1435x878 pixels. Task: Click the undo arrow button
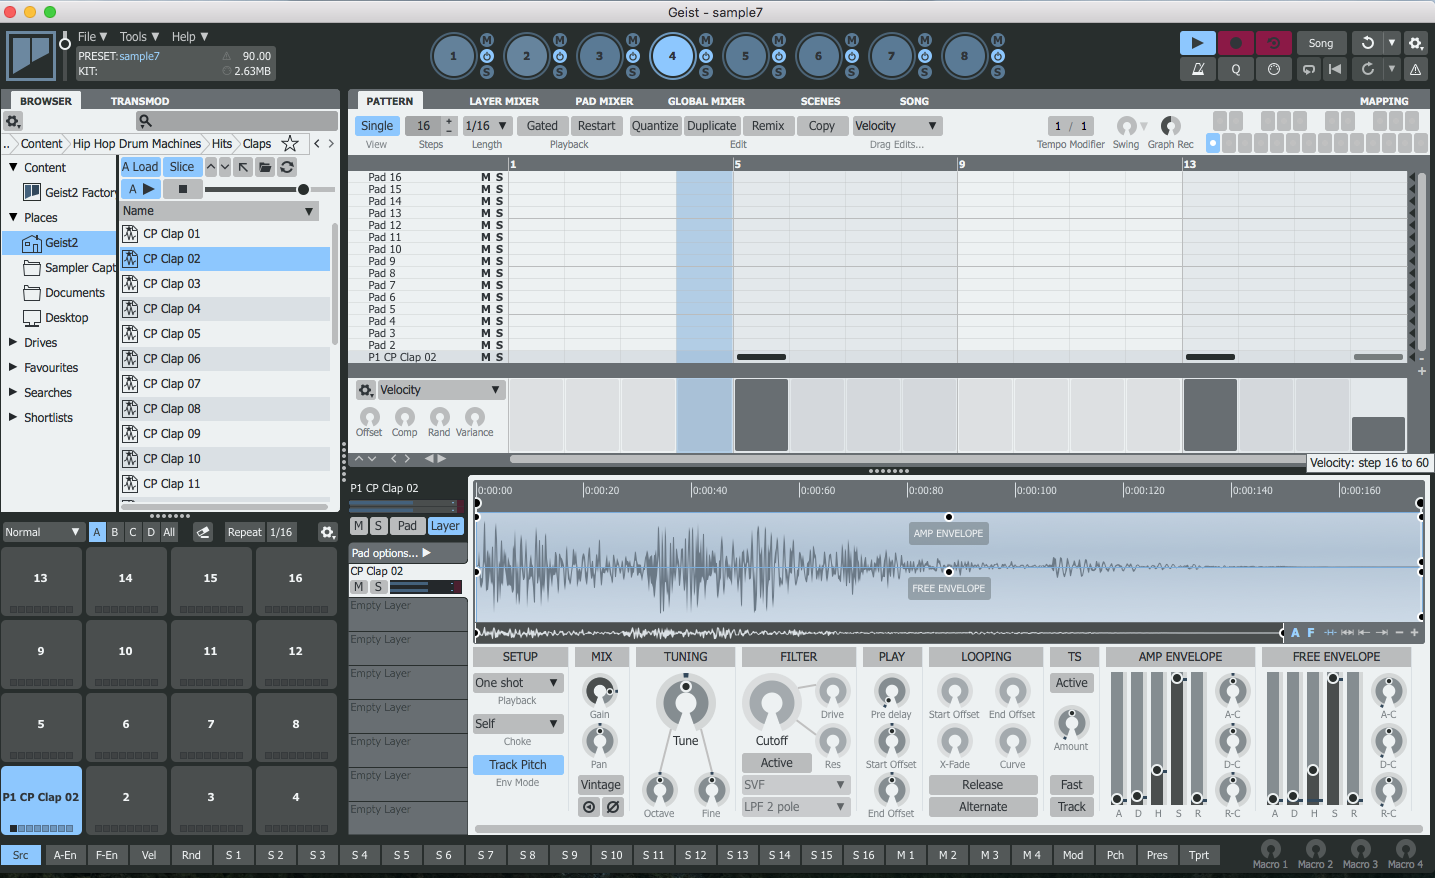[1367, 43]
